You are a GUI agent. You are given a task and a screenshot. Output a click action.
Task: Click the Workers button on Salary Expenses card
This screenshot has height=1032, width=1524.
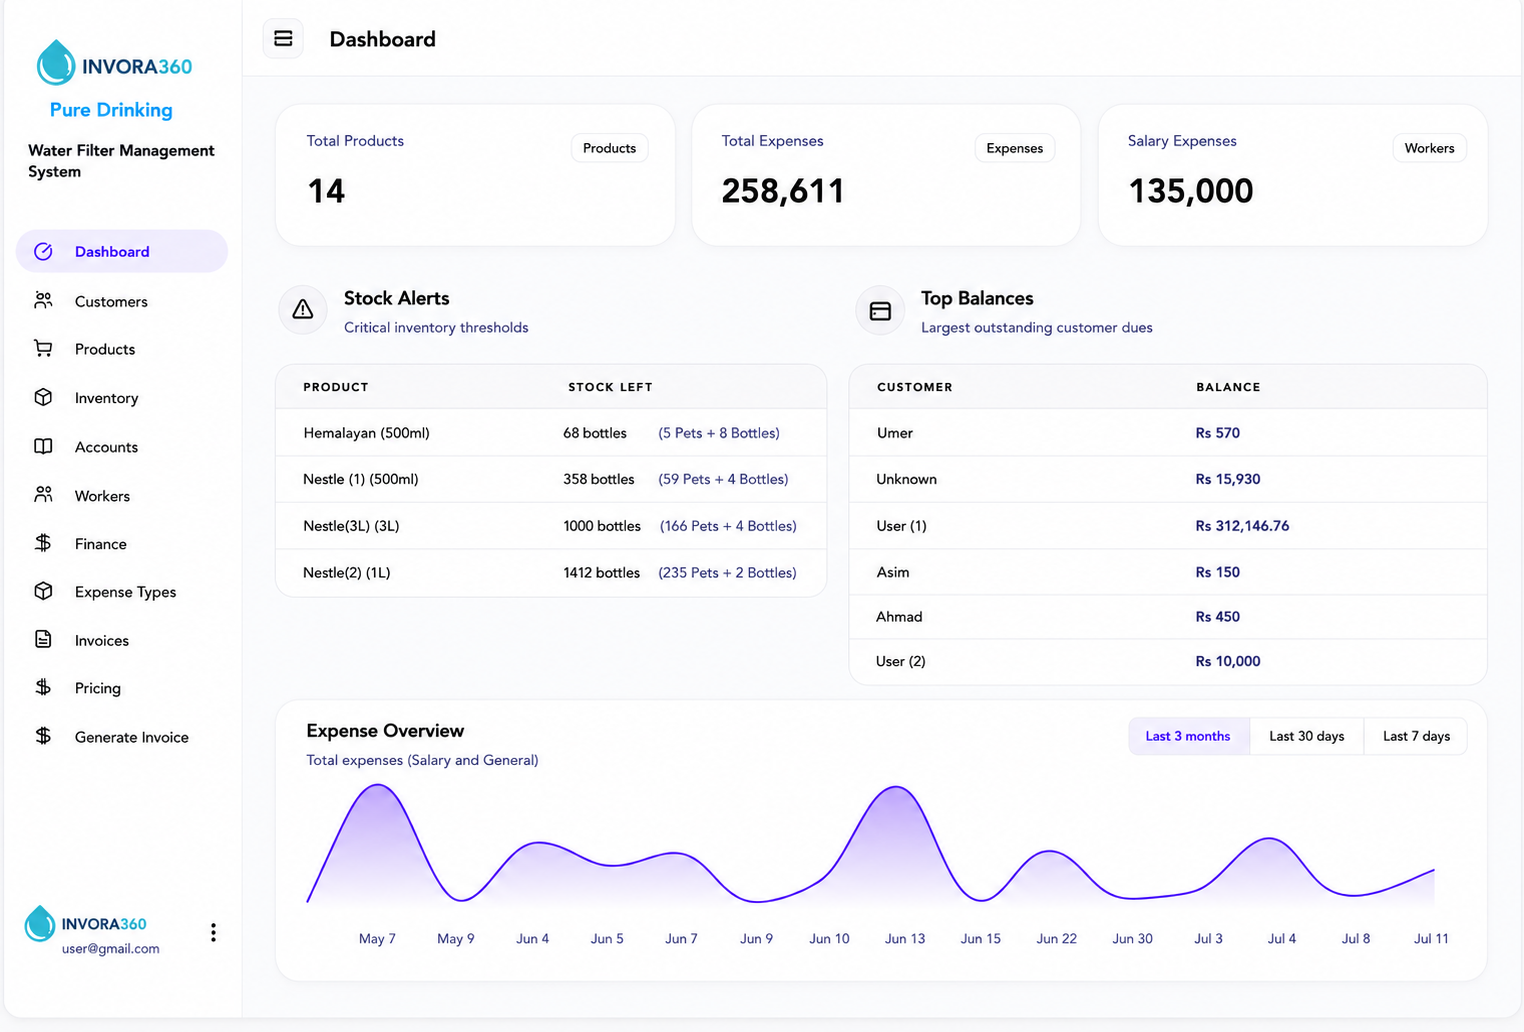pos(1429,148)
